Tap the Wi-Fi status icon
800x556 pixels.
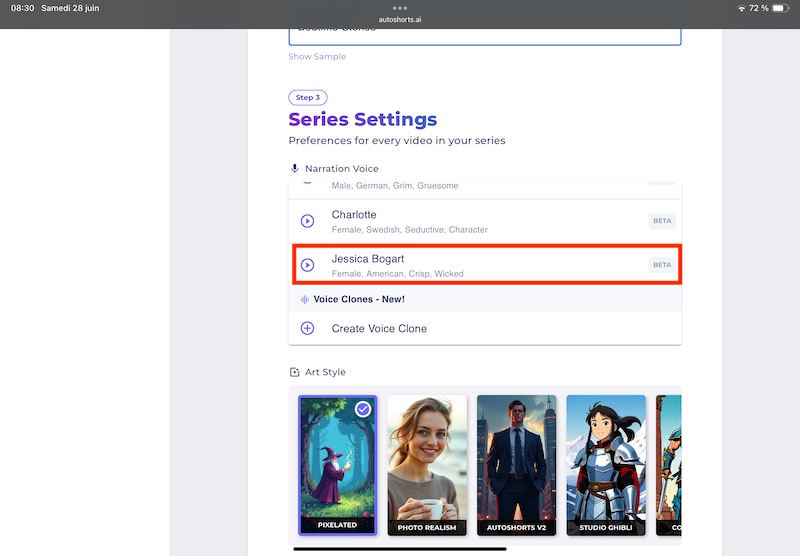[x=741, y=8]
